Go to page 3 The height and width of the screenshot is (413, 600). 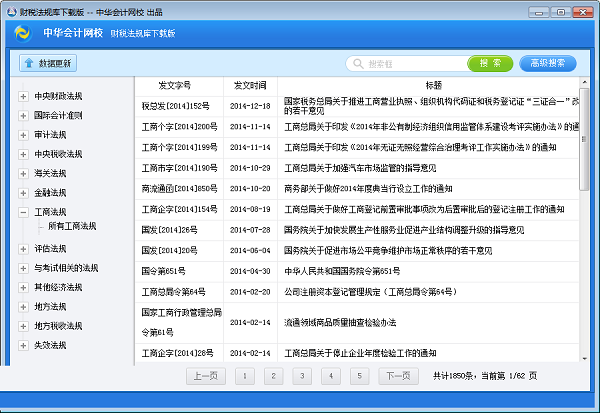[x=302, y=376]
